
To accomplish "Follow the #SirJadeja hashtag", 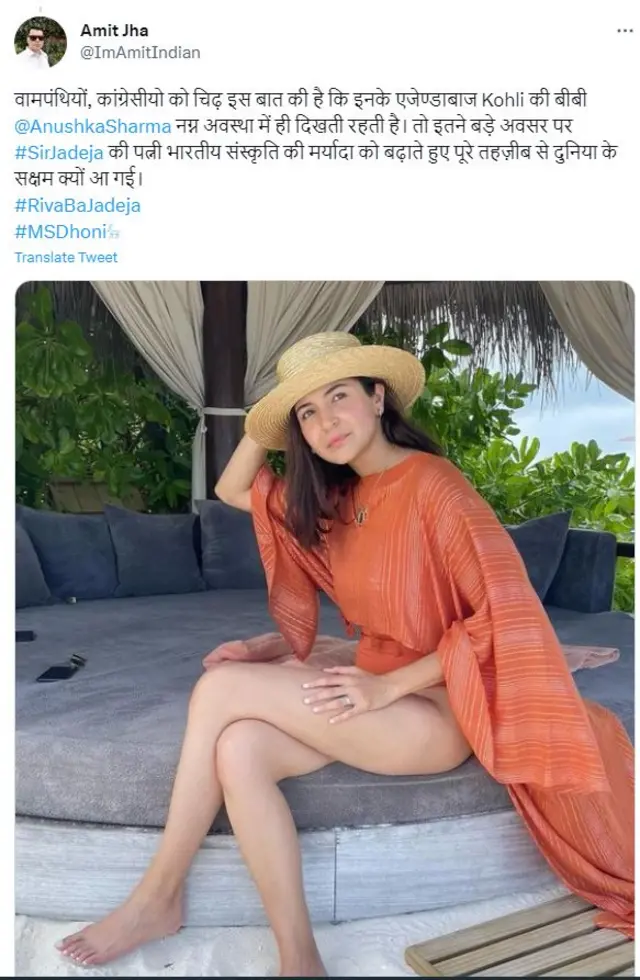I will 59,152.
